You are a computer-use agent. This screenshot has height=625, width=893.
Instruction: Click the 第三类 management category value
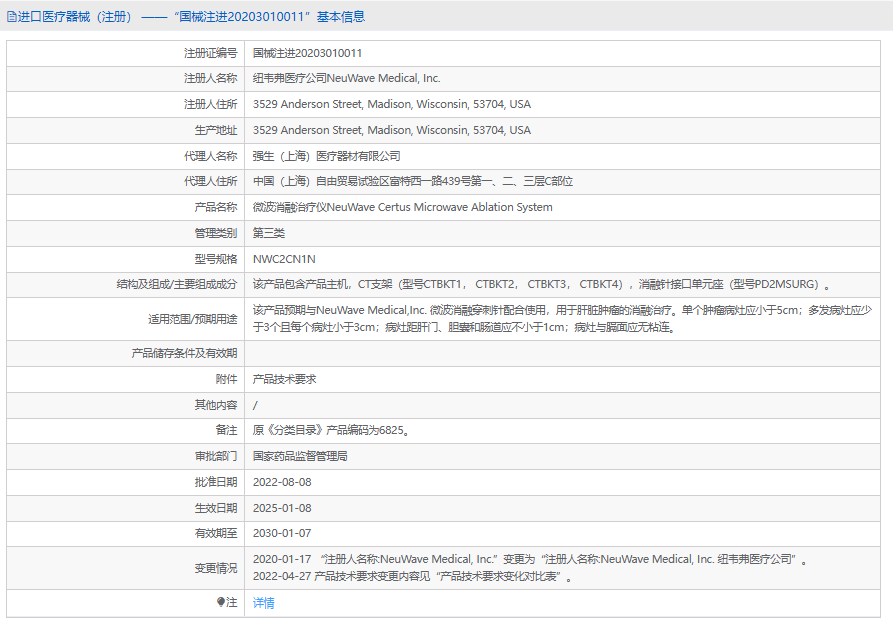[269, 233]
